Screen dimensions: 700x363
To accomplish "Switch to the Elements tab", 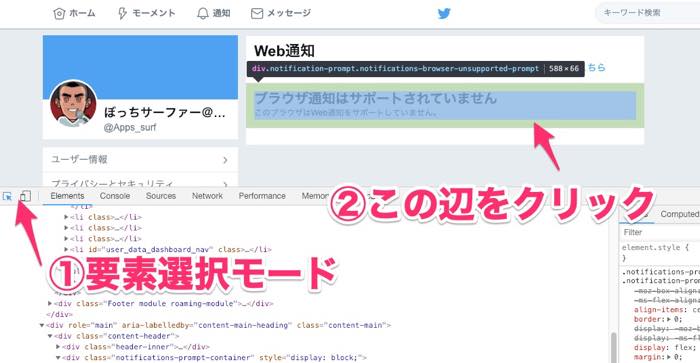I will point(67,196).
